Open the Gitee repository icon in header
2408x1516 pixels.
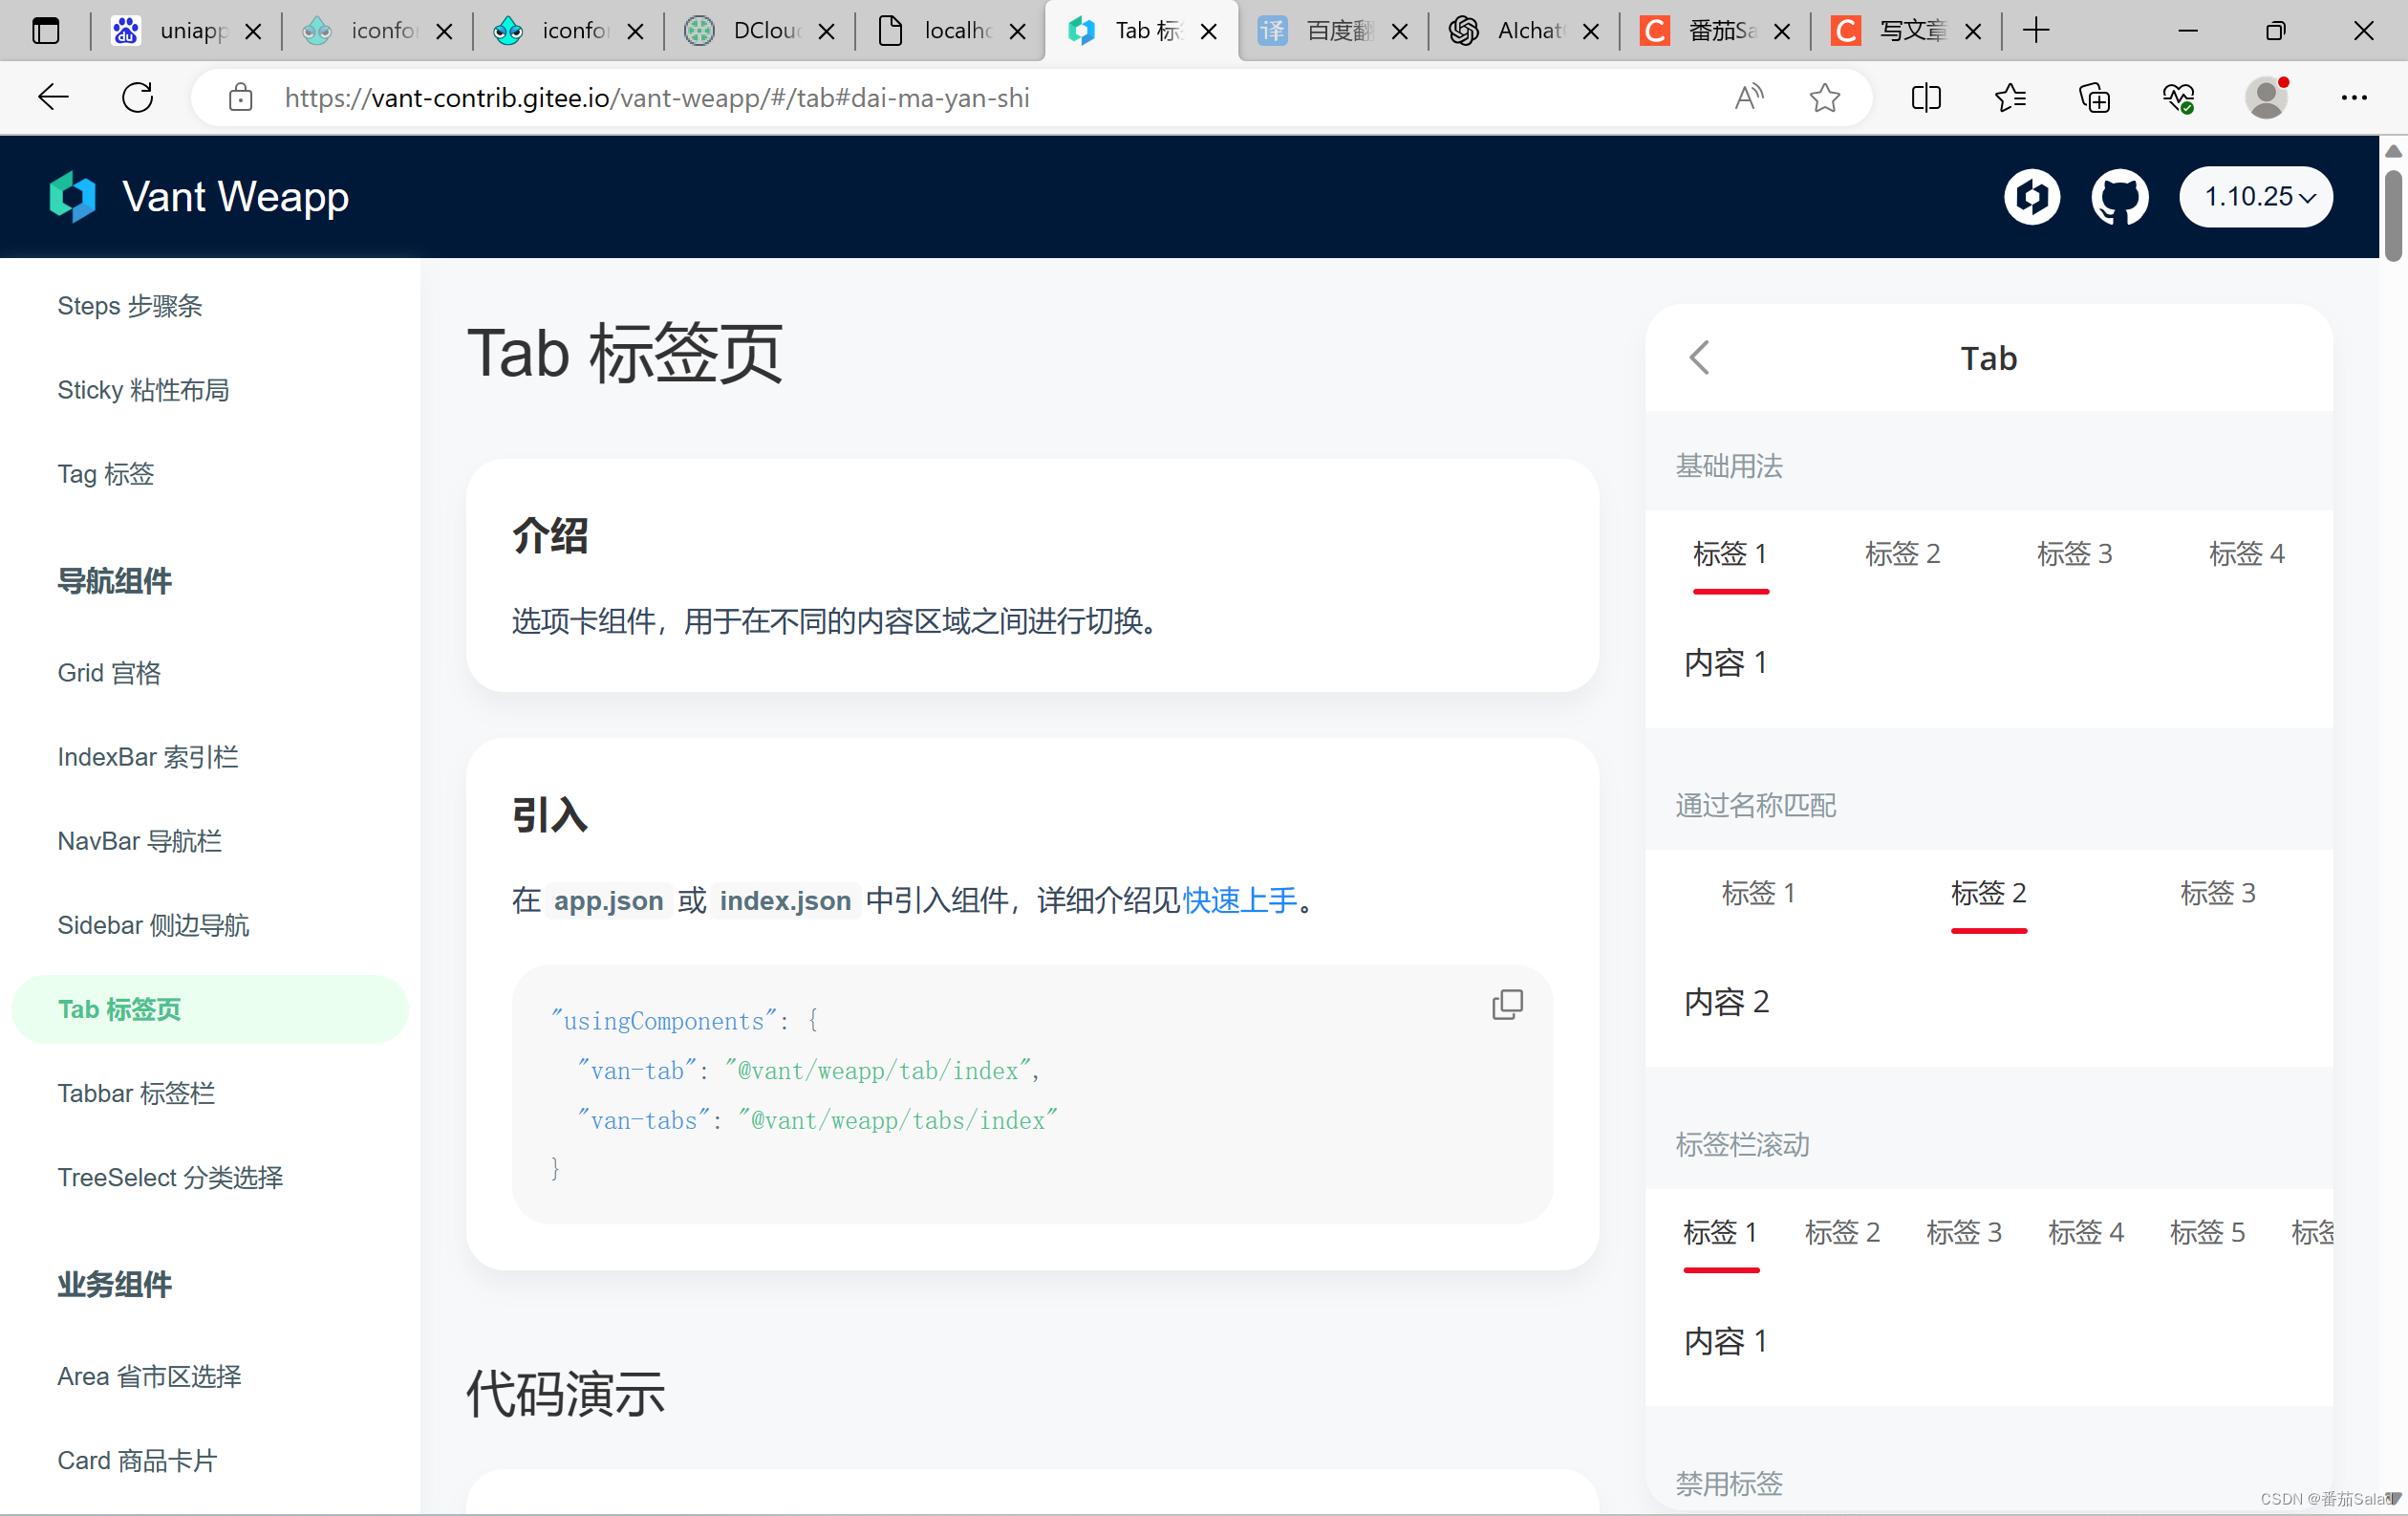tap(2031, 197)
